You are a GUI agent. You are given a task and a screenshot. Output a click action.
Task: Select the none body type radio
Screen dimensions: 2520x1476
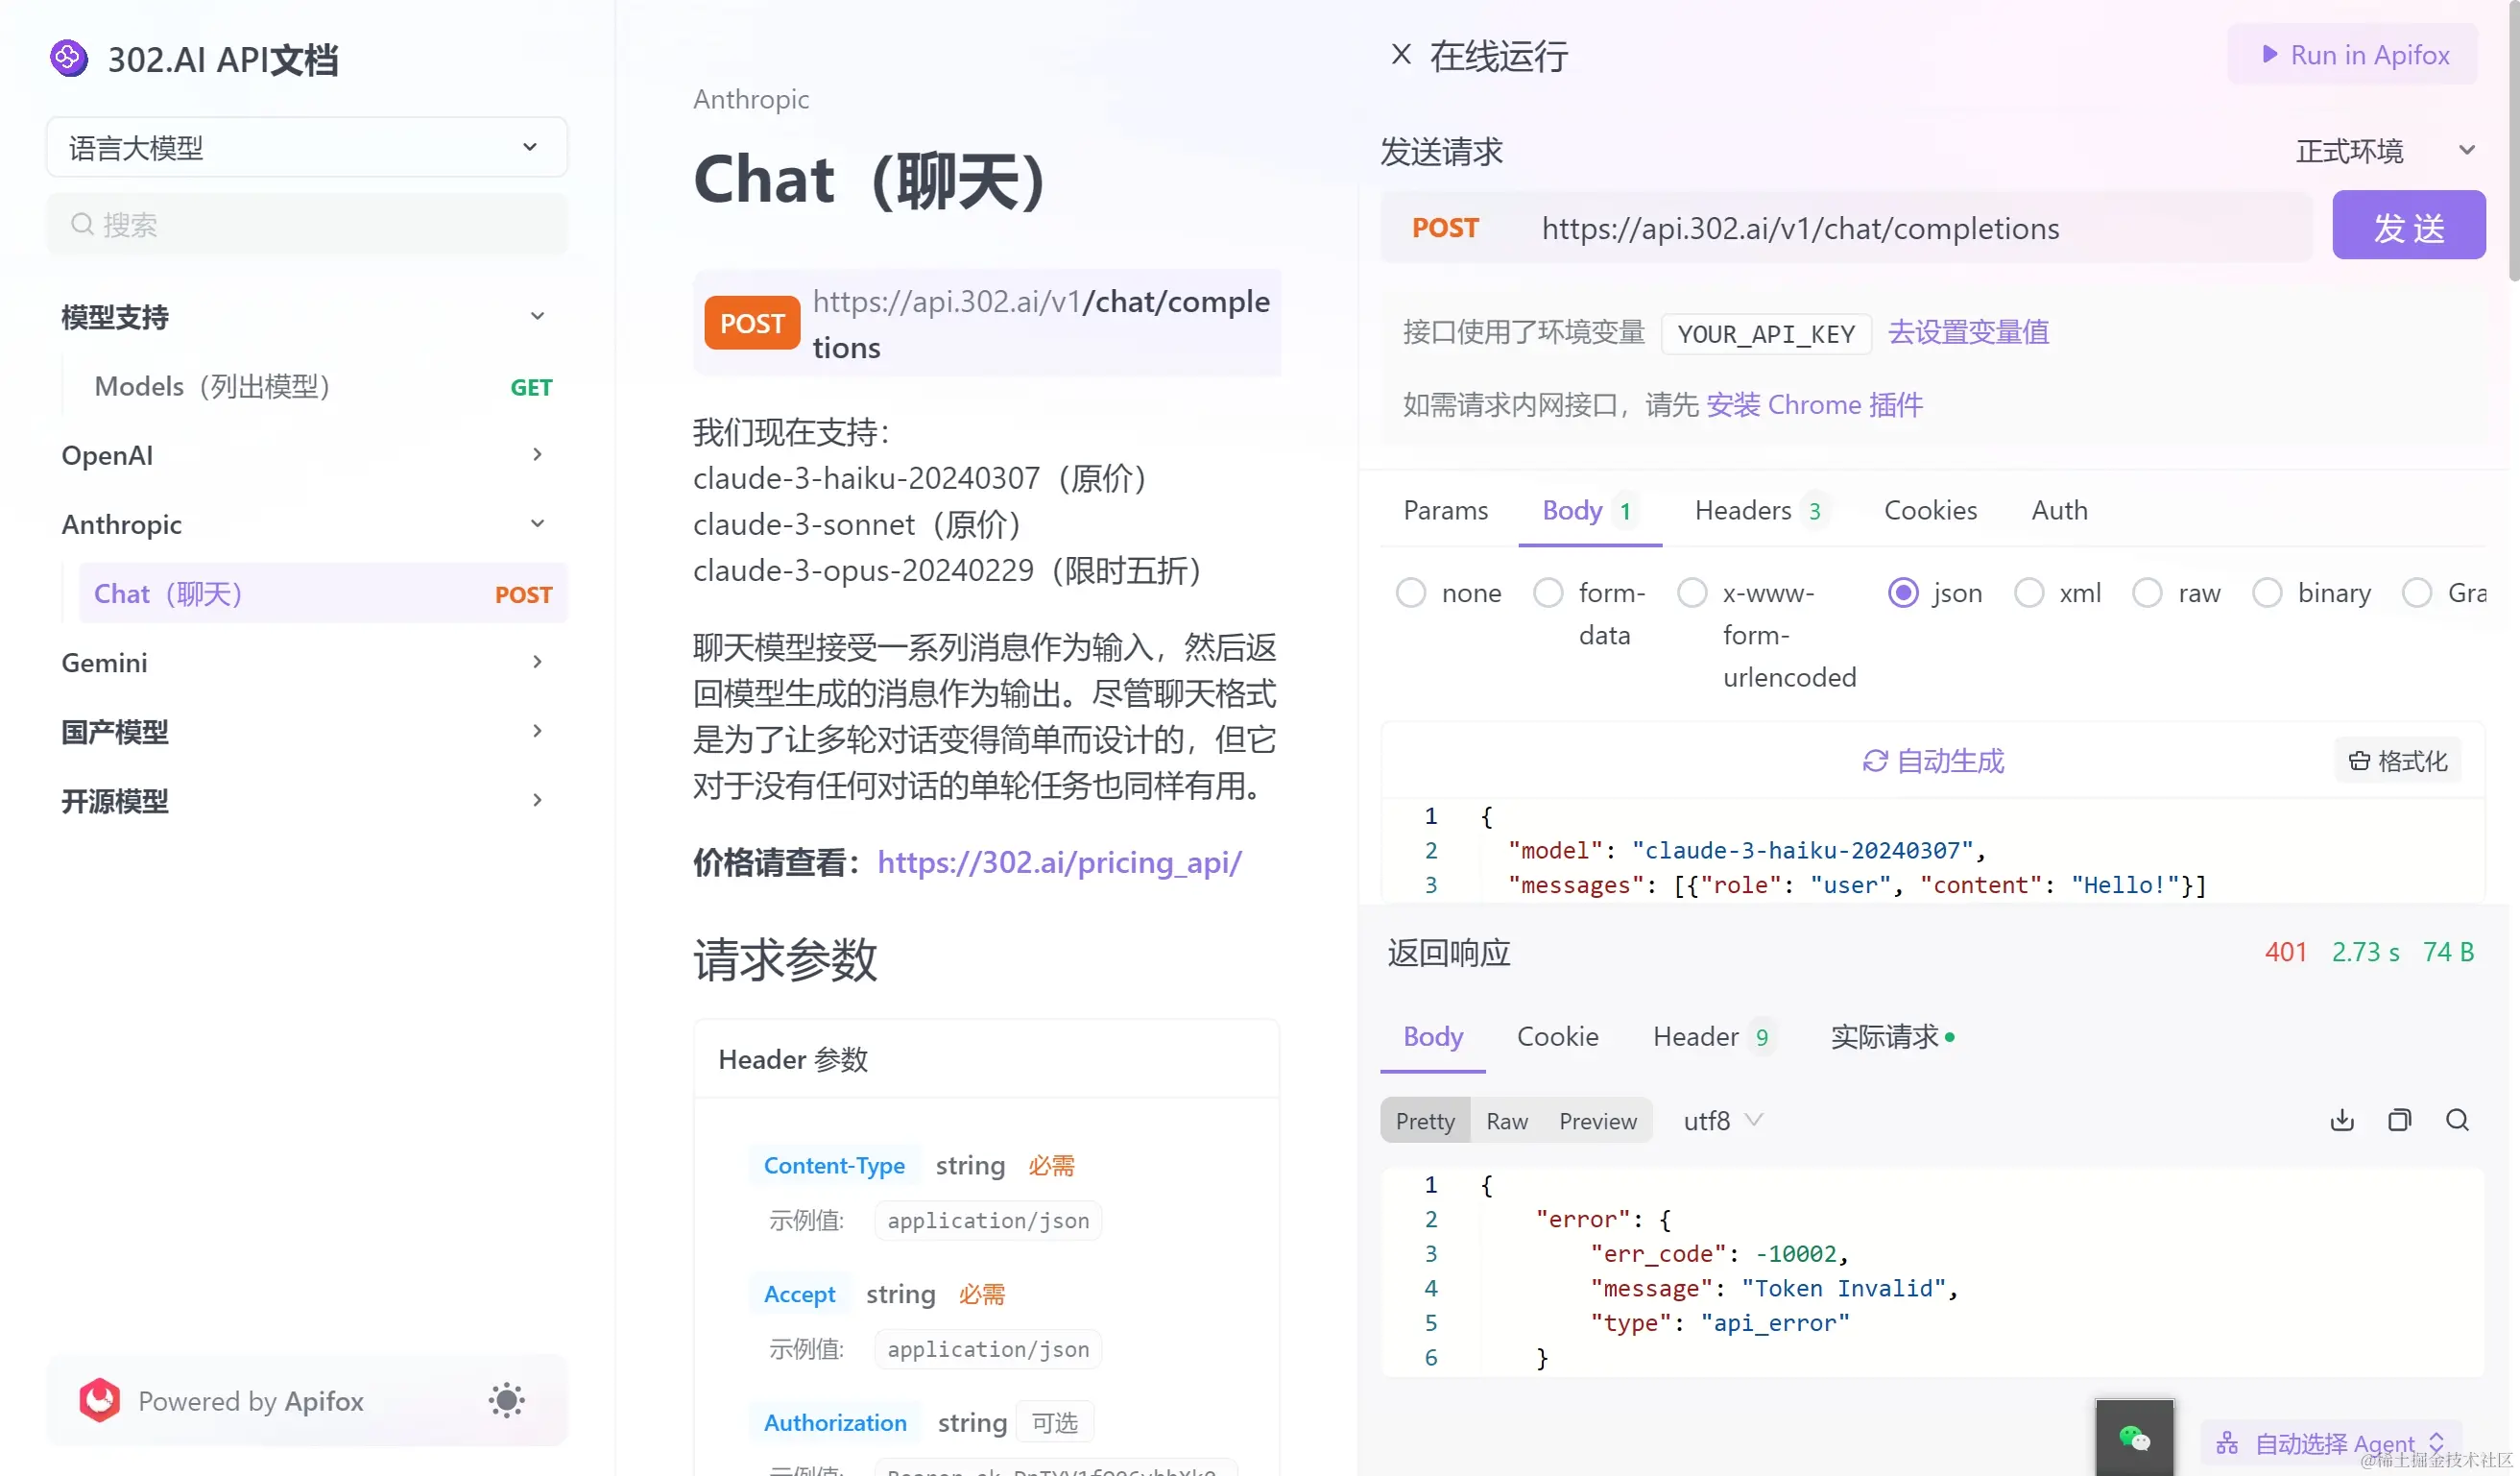pyautogui.click(x=1411, y=593)
